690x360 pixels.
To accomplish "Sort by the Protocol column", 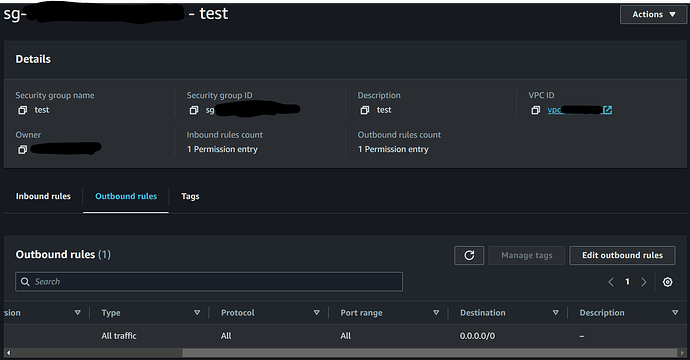I will 316,312.
